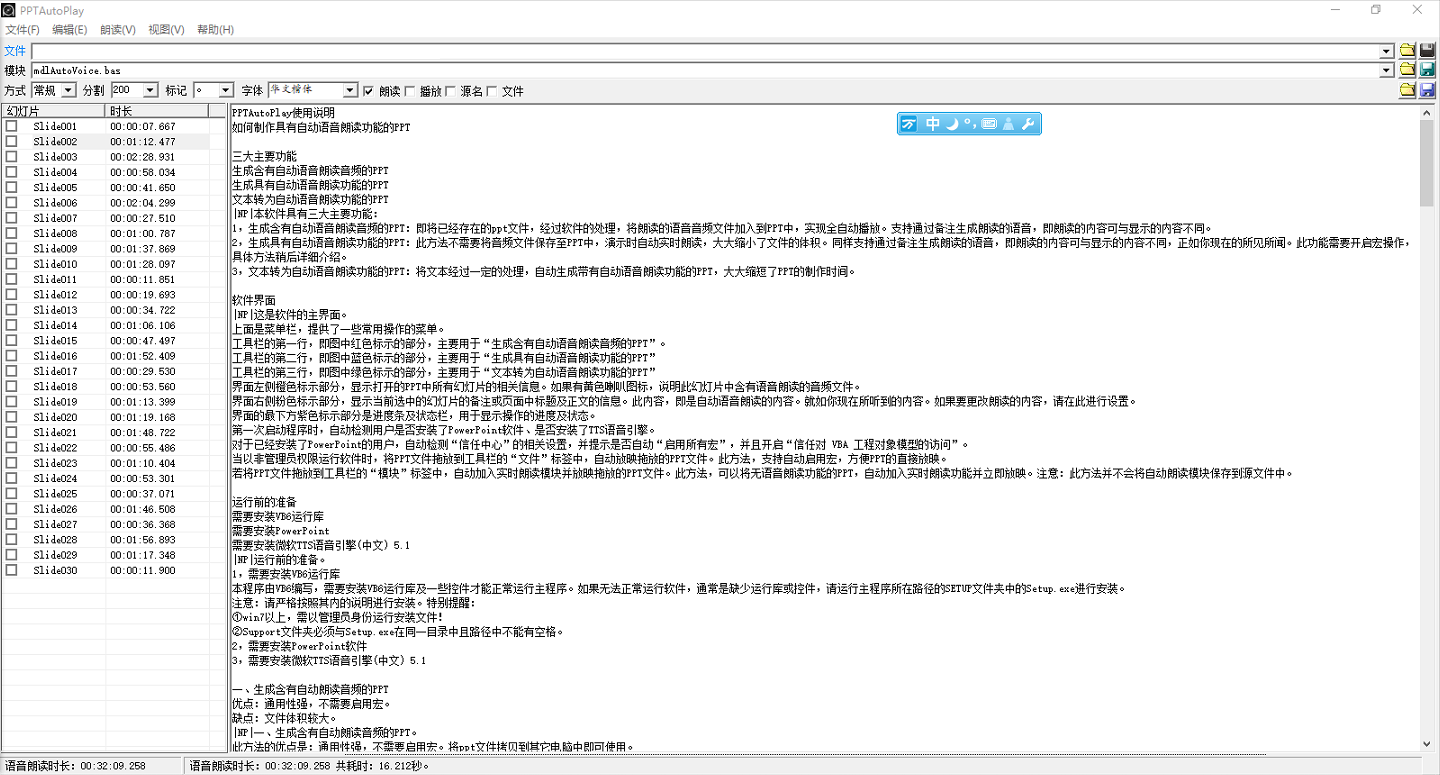
Task: Click duration 00:01:56.893
Action: coord(143,539)
